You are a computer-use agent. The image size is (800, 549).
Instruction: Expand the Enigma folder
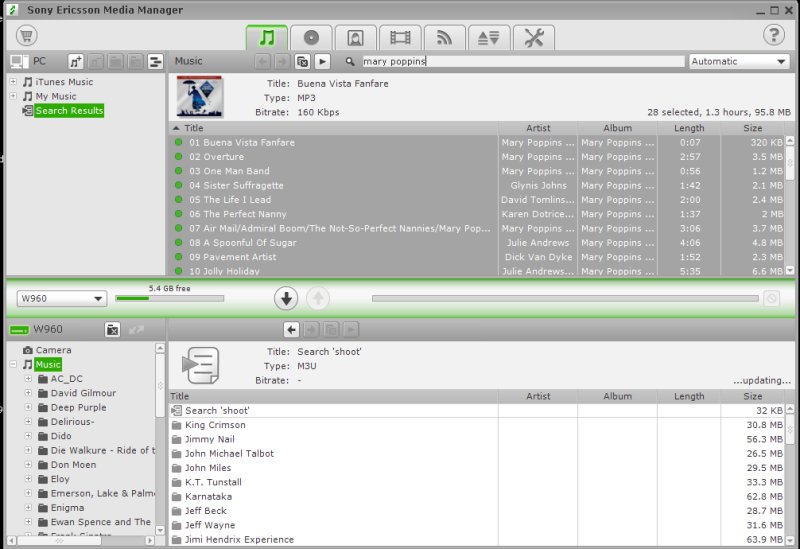(x=29, y=508)
